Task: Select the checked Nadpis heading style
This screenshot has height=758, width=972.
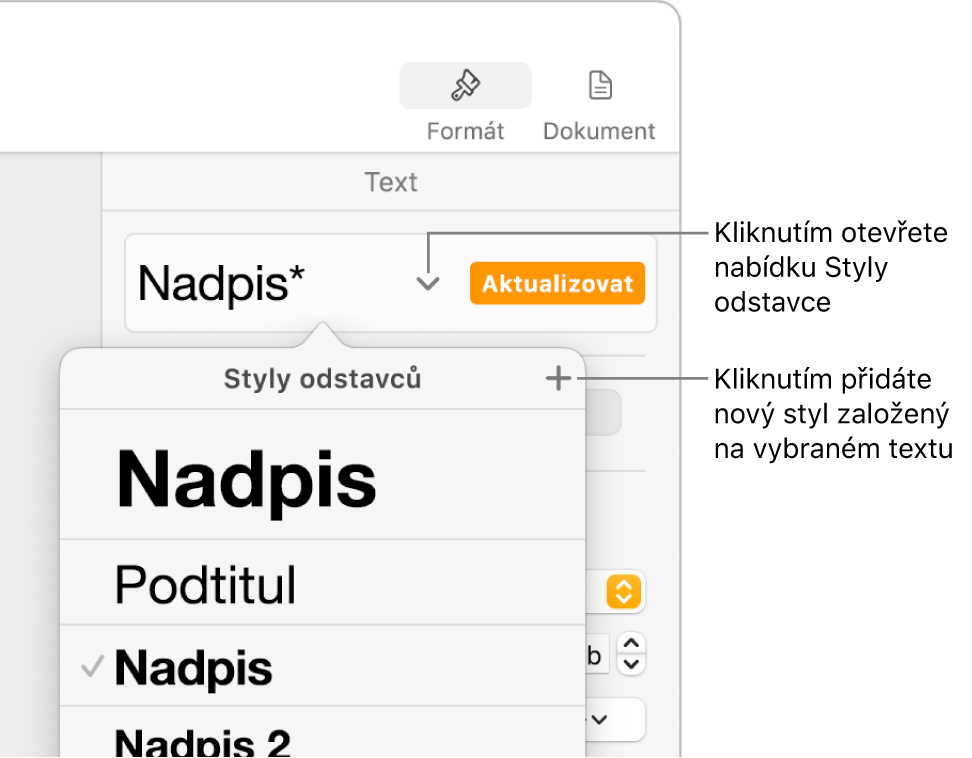Action: [322, 666]
